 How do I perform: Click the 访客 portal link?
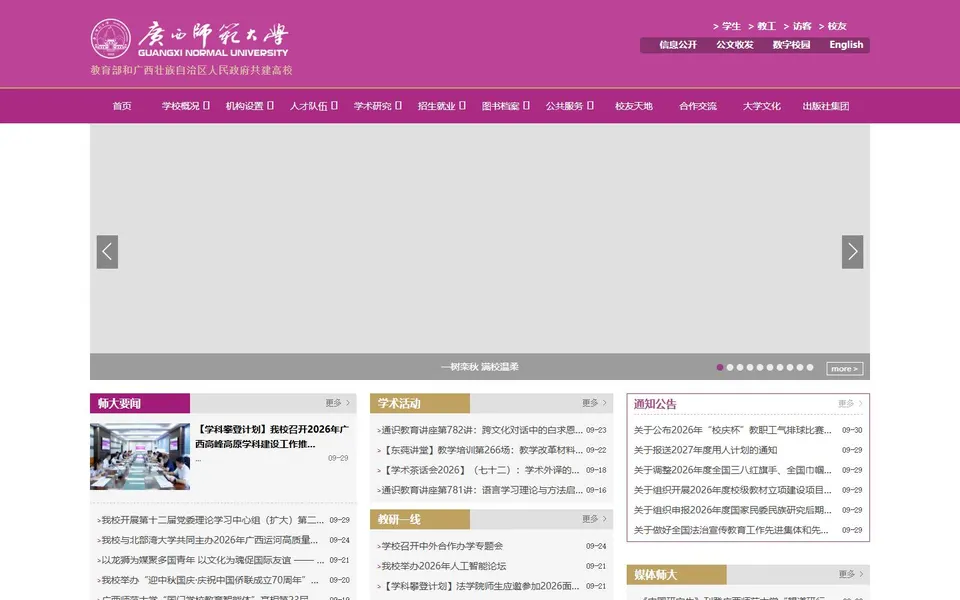point(797,26)
